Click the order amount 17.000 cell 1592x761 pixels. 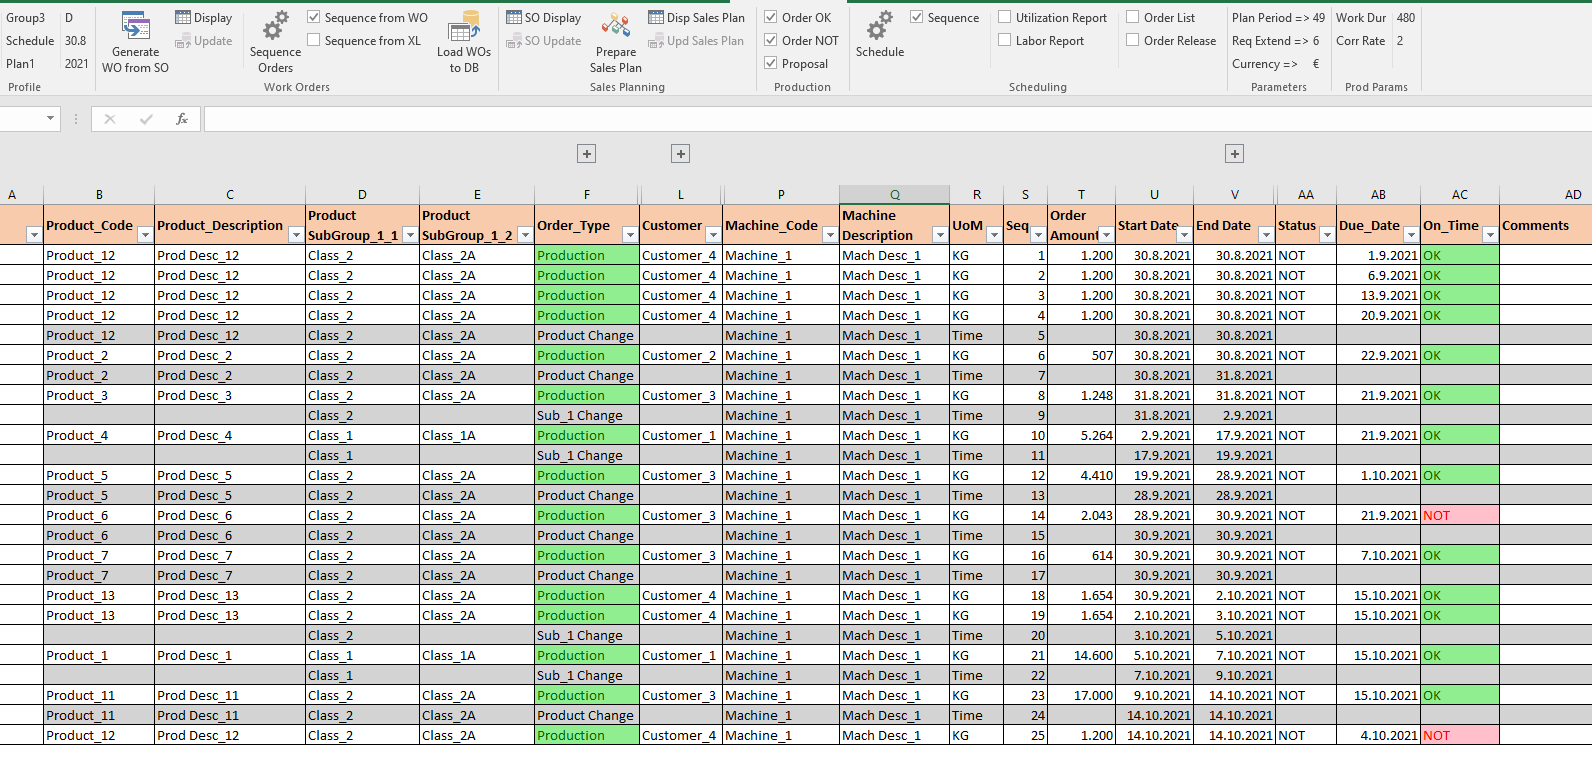click(1081, 695)
